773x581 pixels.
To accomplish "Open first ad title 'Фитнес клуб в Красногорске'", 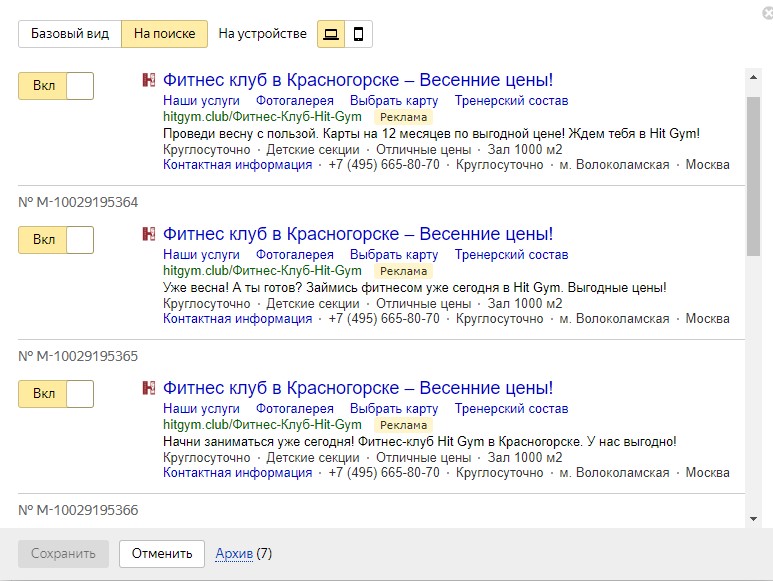I will click(358, 80).
